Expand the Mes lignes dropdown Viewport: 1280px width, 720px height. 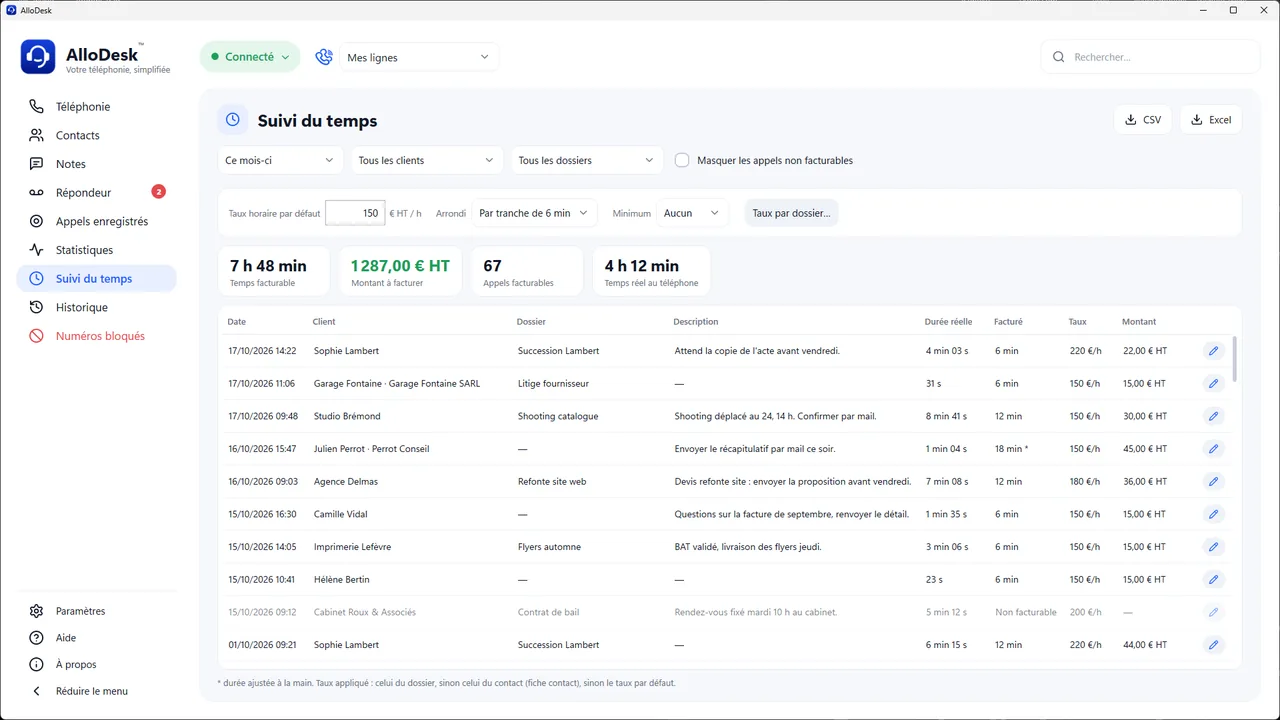coord(419,57)
